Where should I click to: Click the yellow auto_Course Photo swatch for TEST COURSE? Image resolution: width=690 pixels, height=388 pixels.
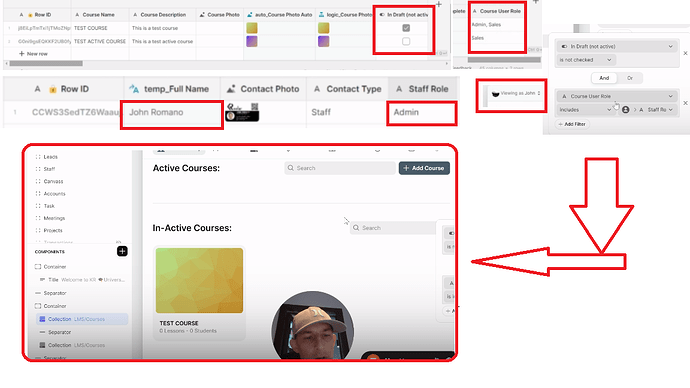252,28
